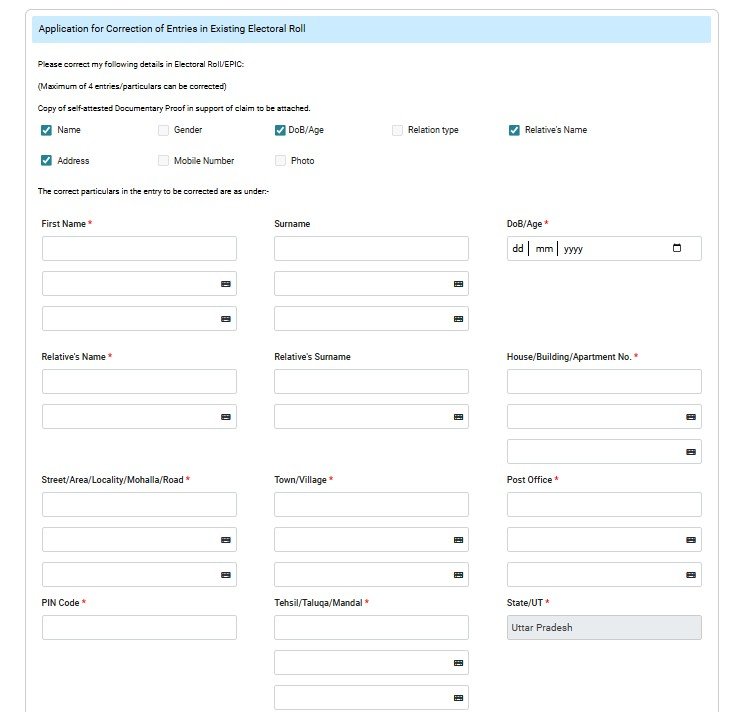Enable the Gender checkbox
The width and height of the screenshot is (751, 712).
point(164,130)
